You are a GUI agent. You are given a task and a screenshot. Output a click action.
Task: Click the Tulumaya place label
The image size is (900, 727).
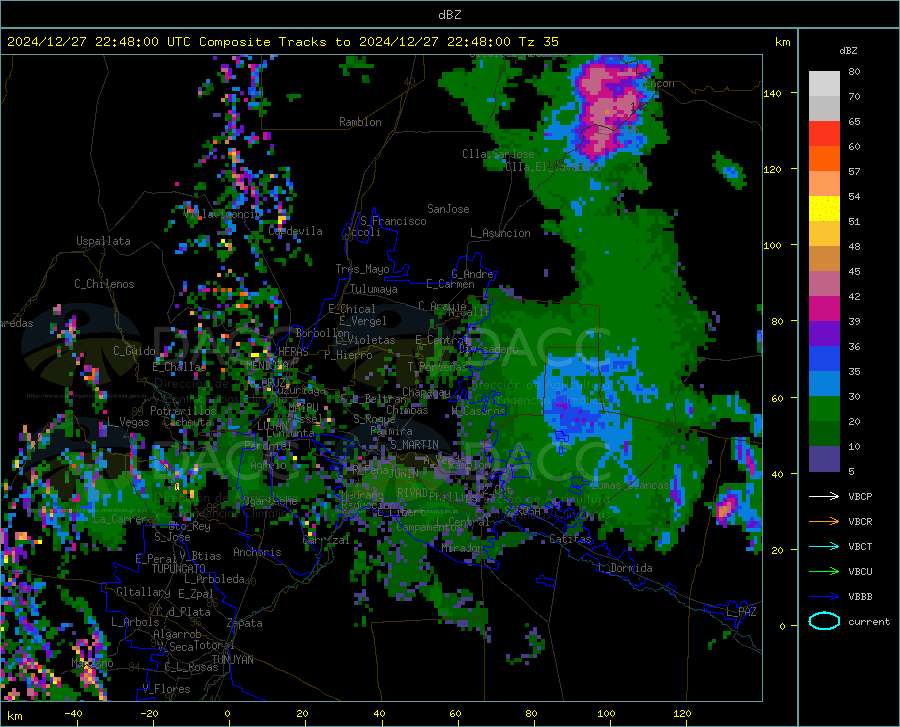coord(374,289)
